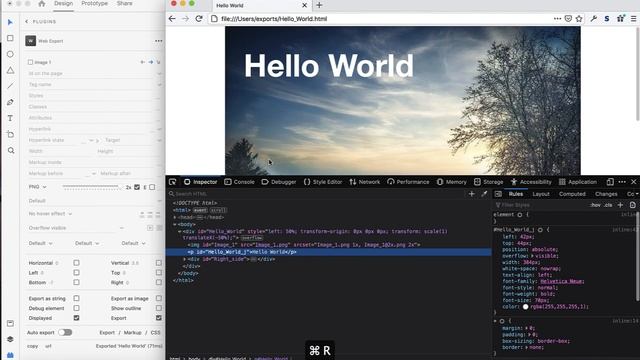Go to the XD Home icon
The image size is (640, 360).
tap(42, 4)
